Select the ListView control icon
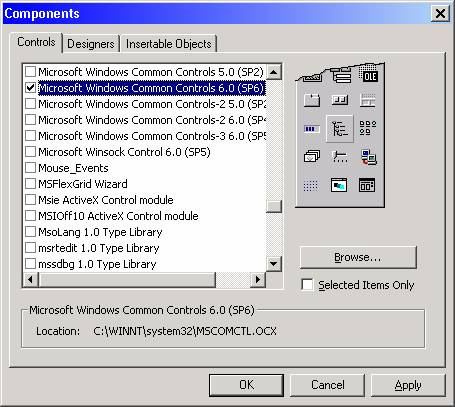The height and width of the screenshot is (407, 455). tap(368, 128)
